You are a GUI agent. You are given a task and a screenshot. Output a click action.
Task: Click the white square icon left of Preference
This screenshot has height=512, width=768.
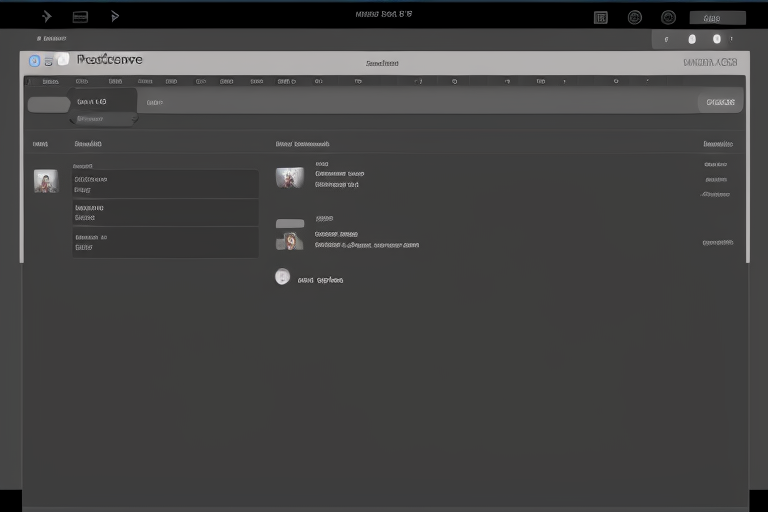point(62,60)
